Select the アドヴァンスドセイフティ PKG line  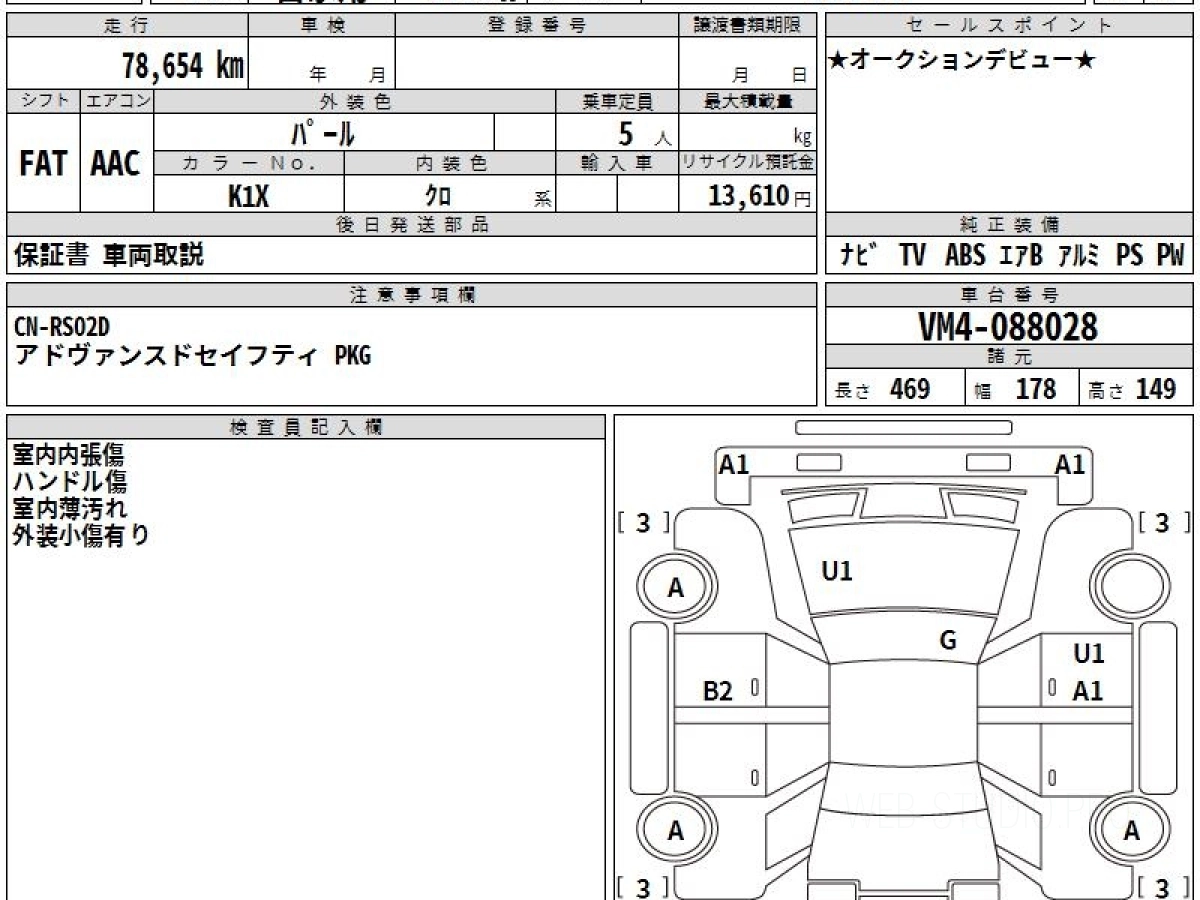pyautogui.click(x=192, y=354)
